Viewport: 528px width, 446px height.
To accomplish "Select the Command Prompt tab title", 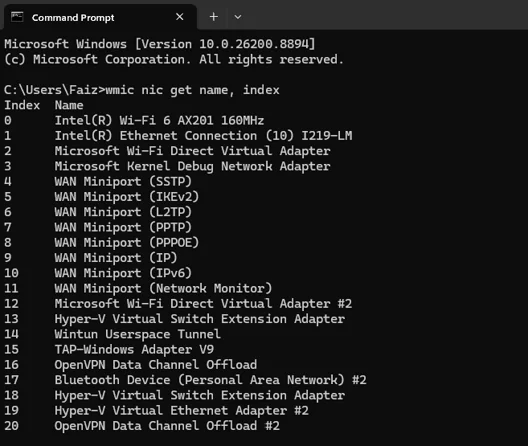I will point(73,18).
